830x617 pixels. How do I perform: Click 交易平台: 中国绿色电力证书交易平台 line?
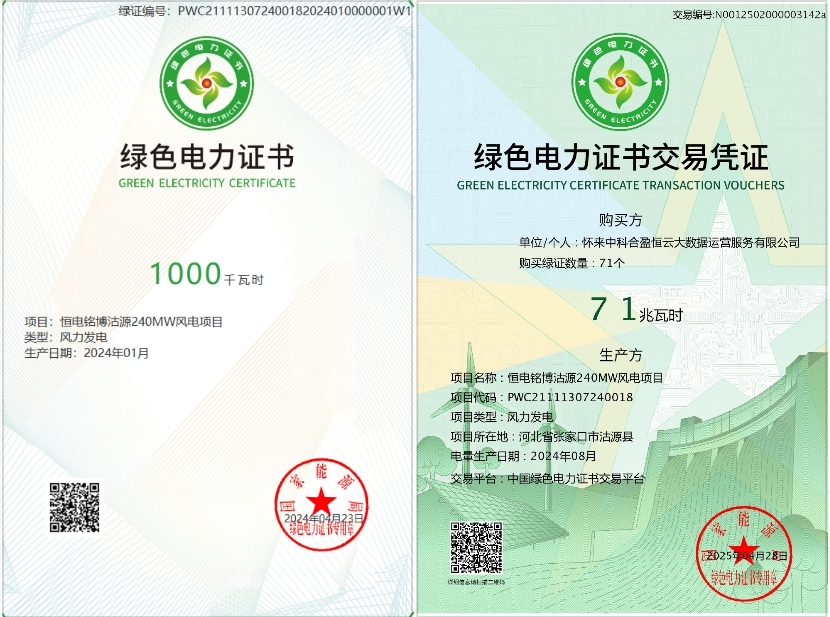[x=547, y=479]
